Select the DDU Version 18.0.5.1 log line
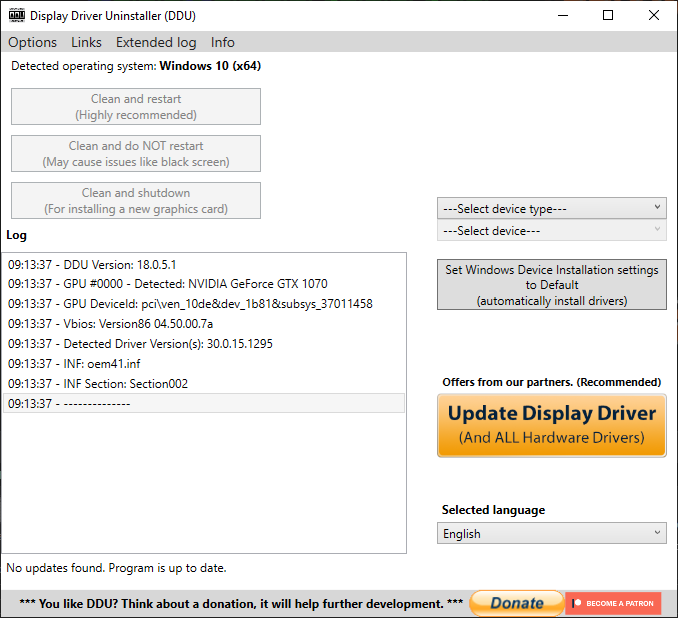This screenshot has width=678, height=618. pyautogui.click(x=204, y=265)
